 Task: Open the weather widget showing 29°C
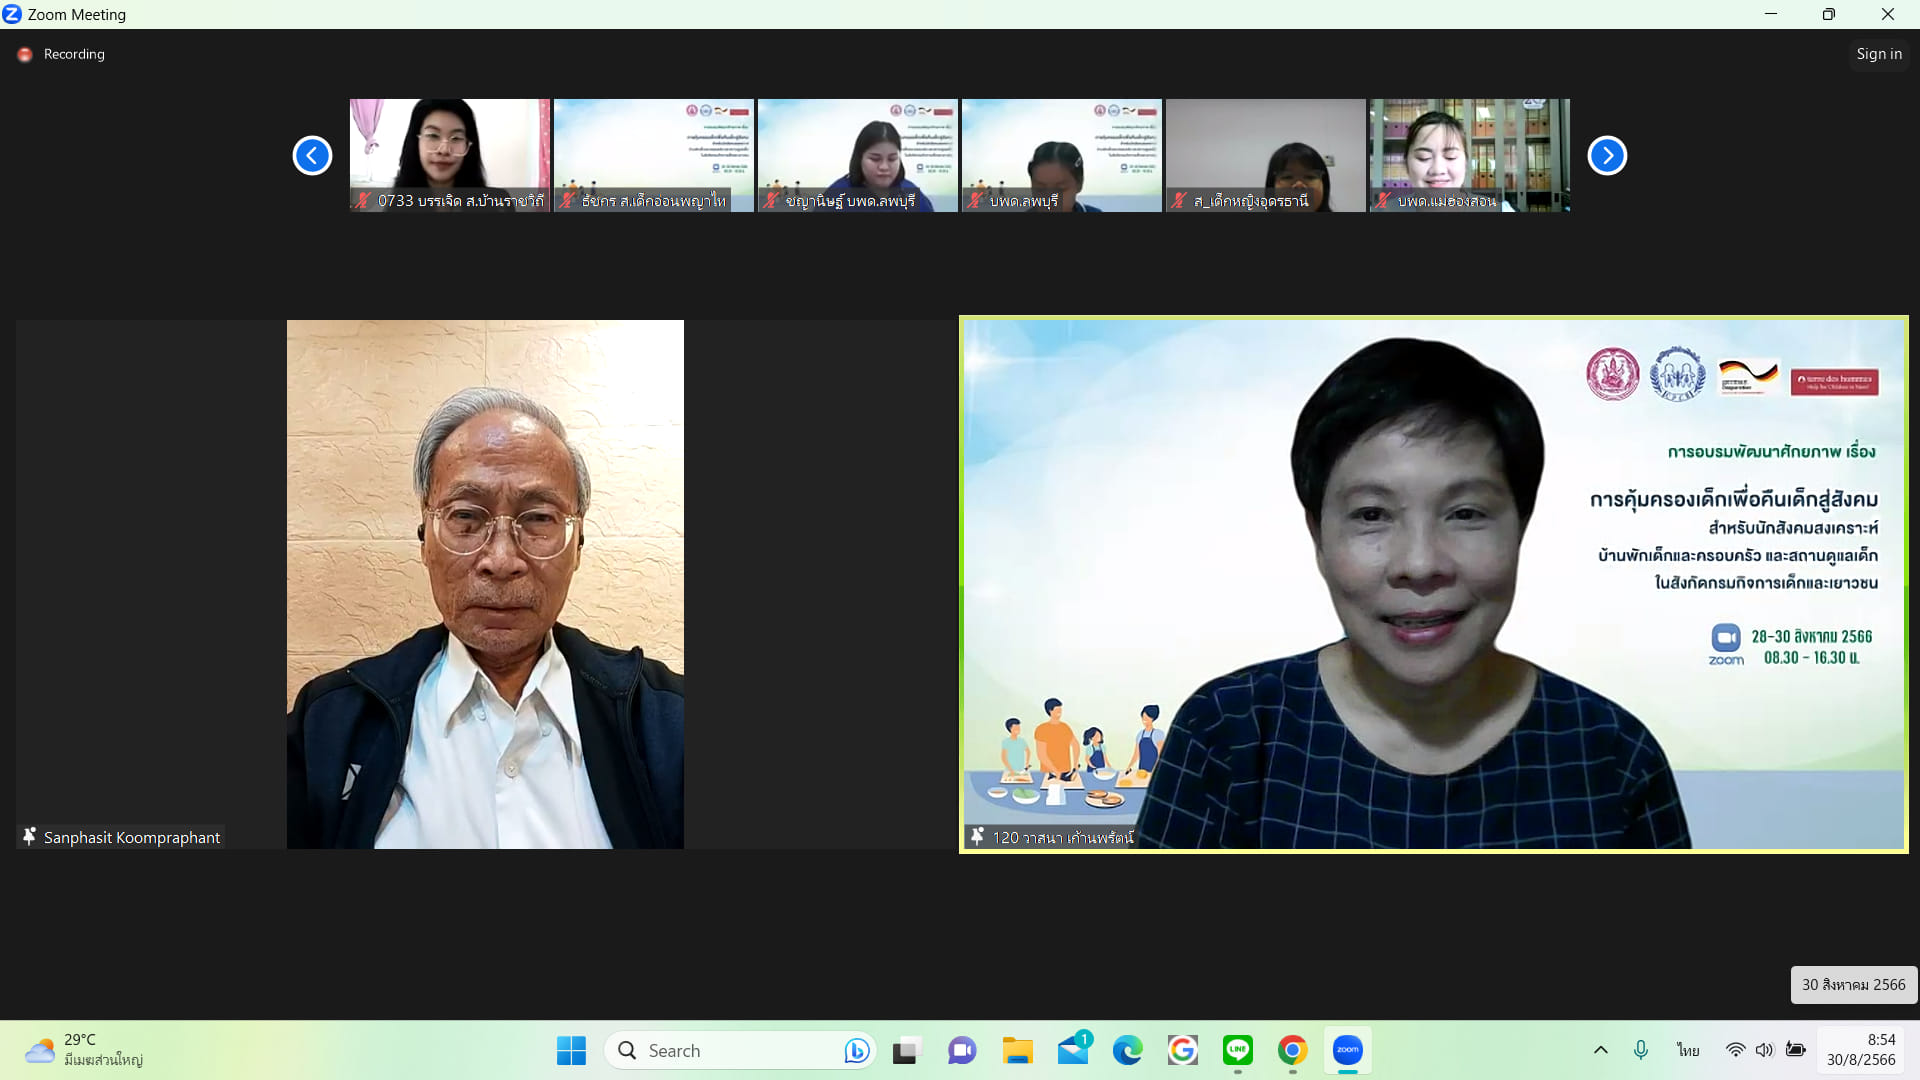[85, 1050]
